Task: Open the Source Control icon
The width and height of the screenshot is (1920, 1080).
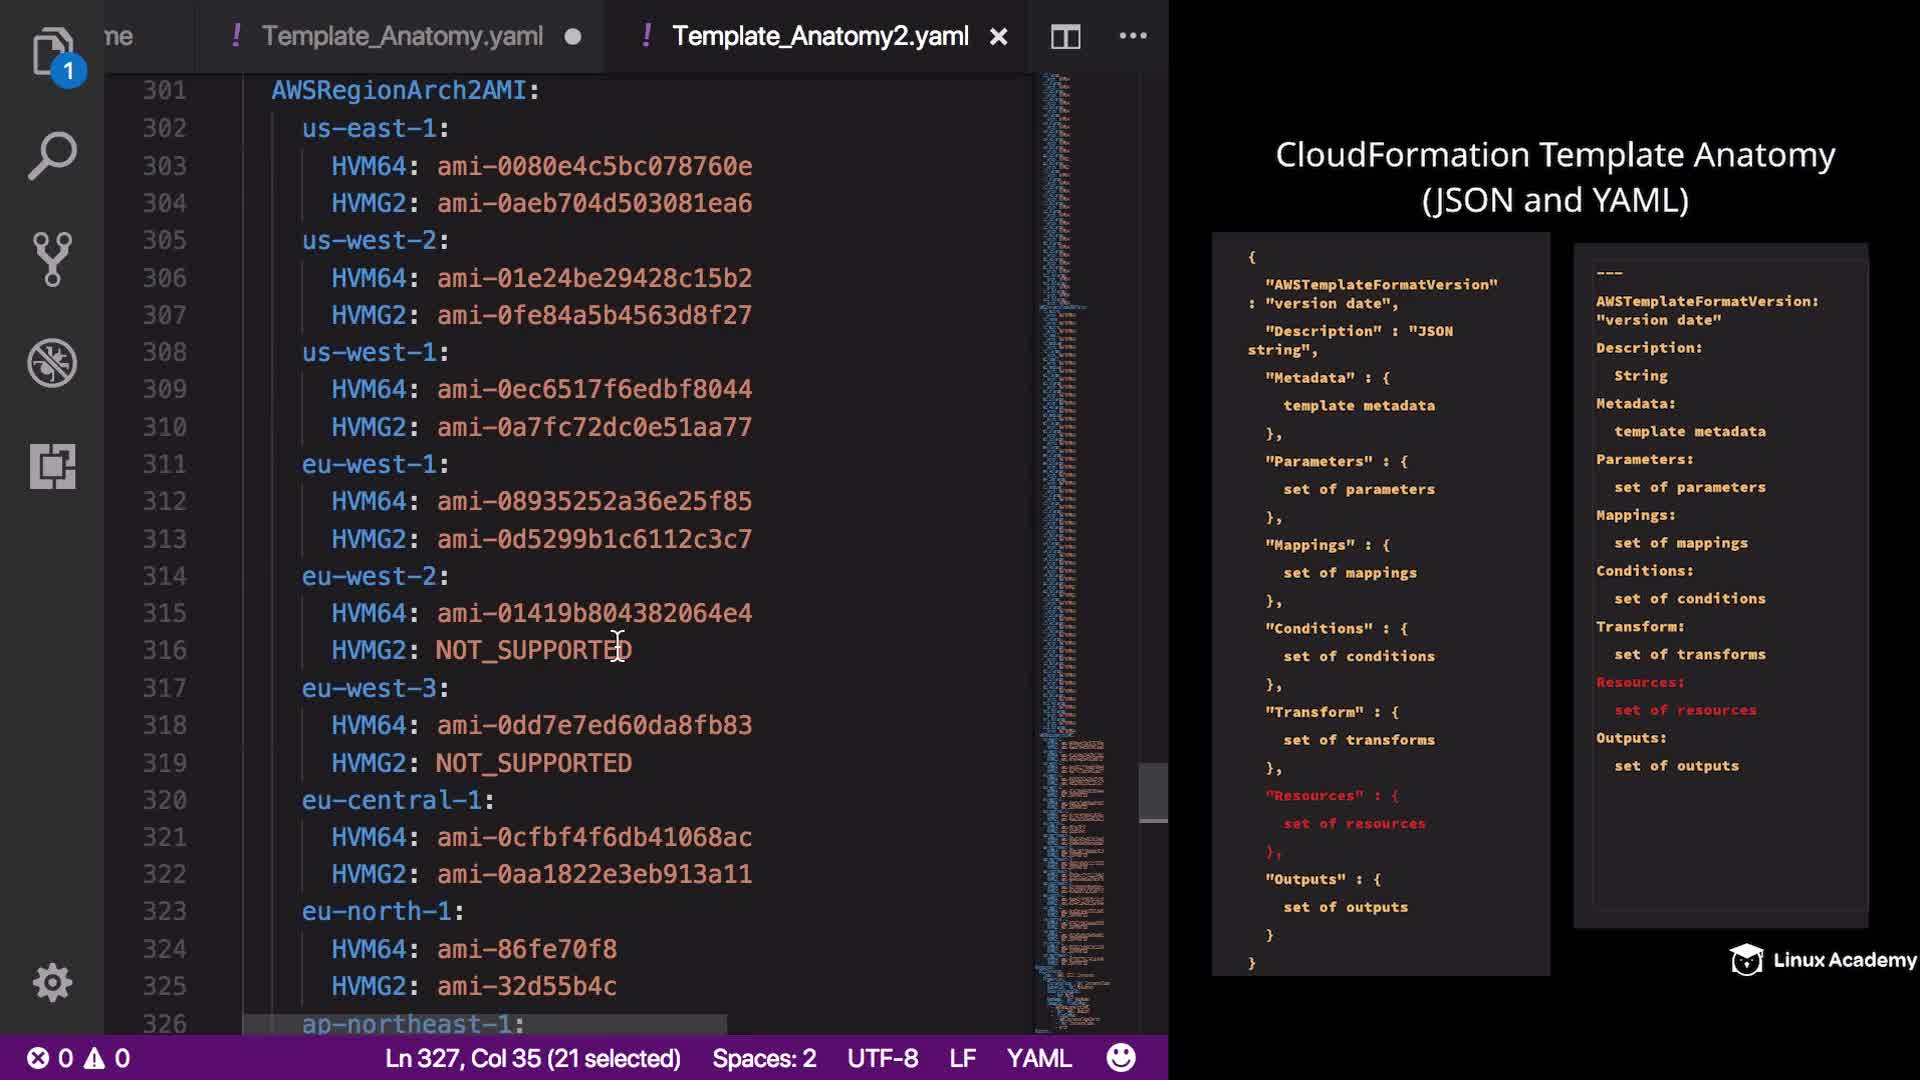Action: pyautogui.click(x=52, y=259)
